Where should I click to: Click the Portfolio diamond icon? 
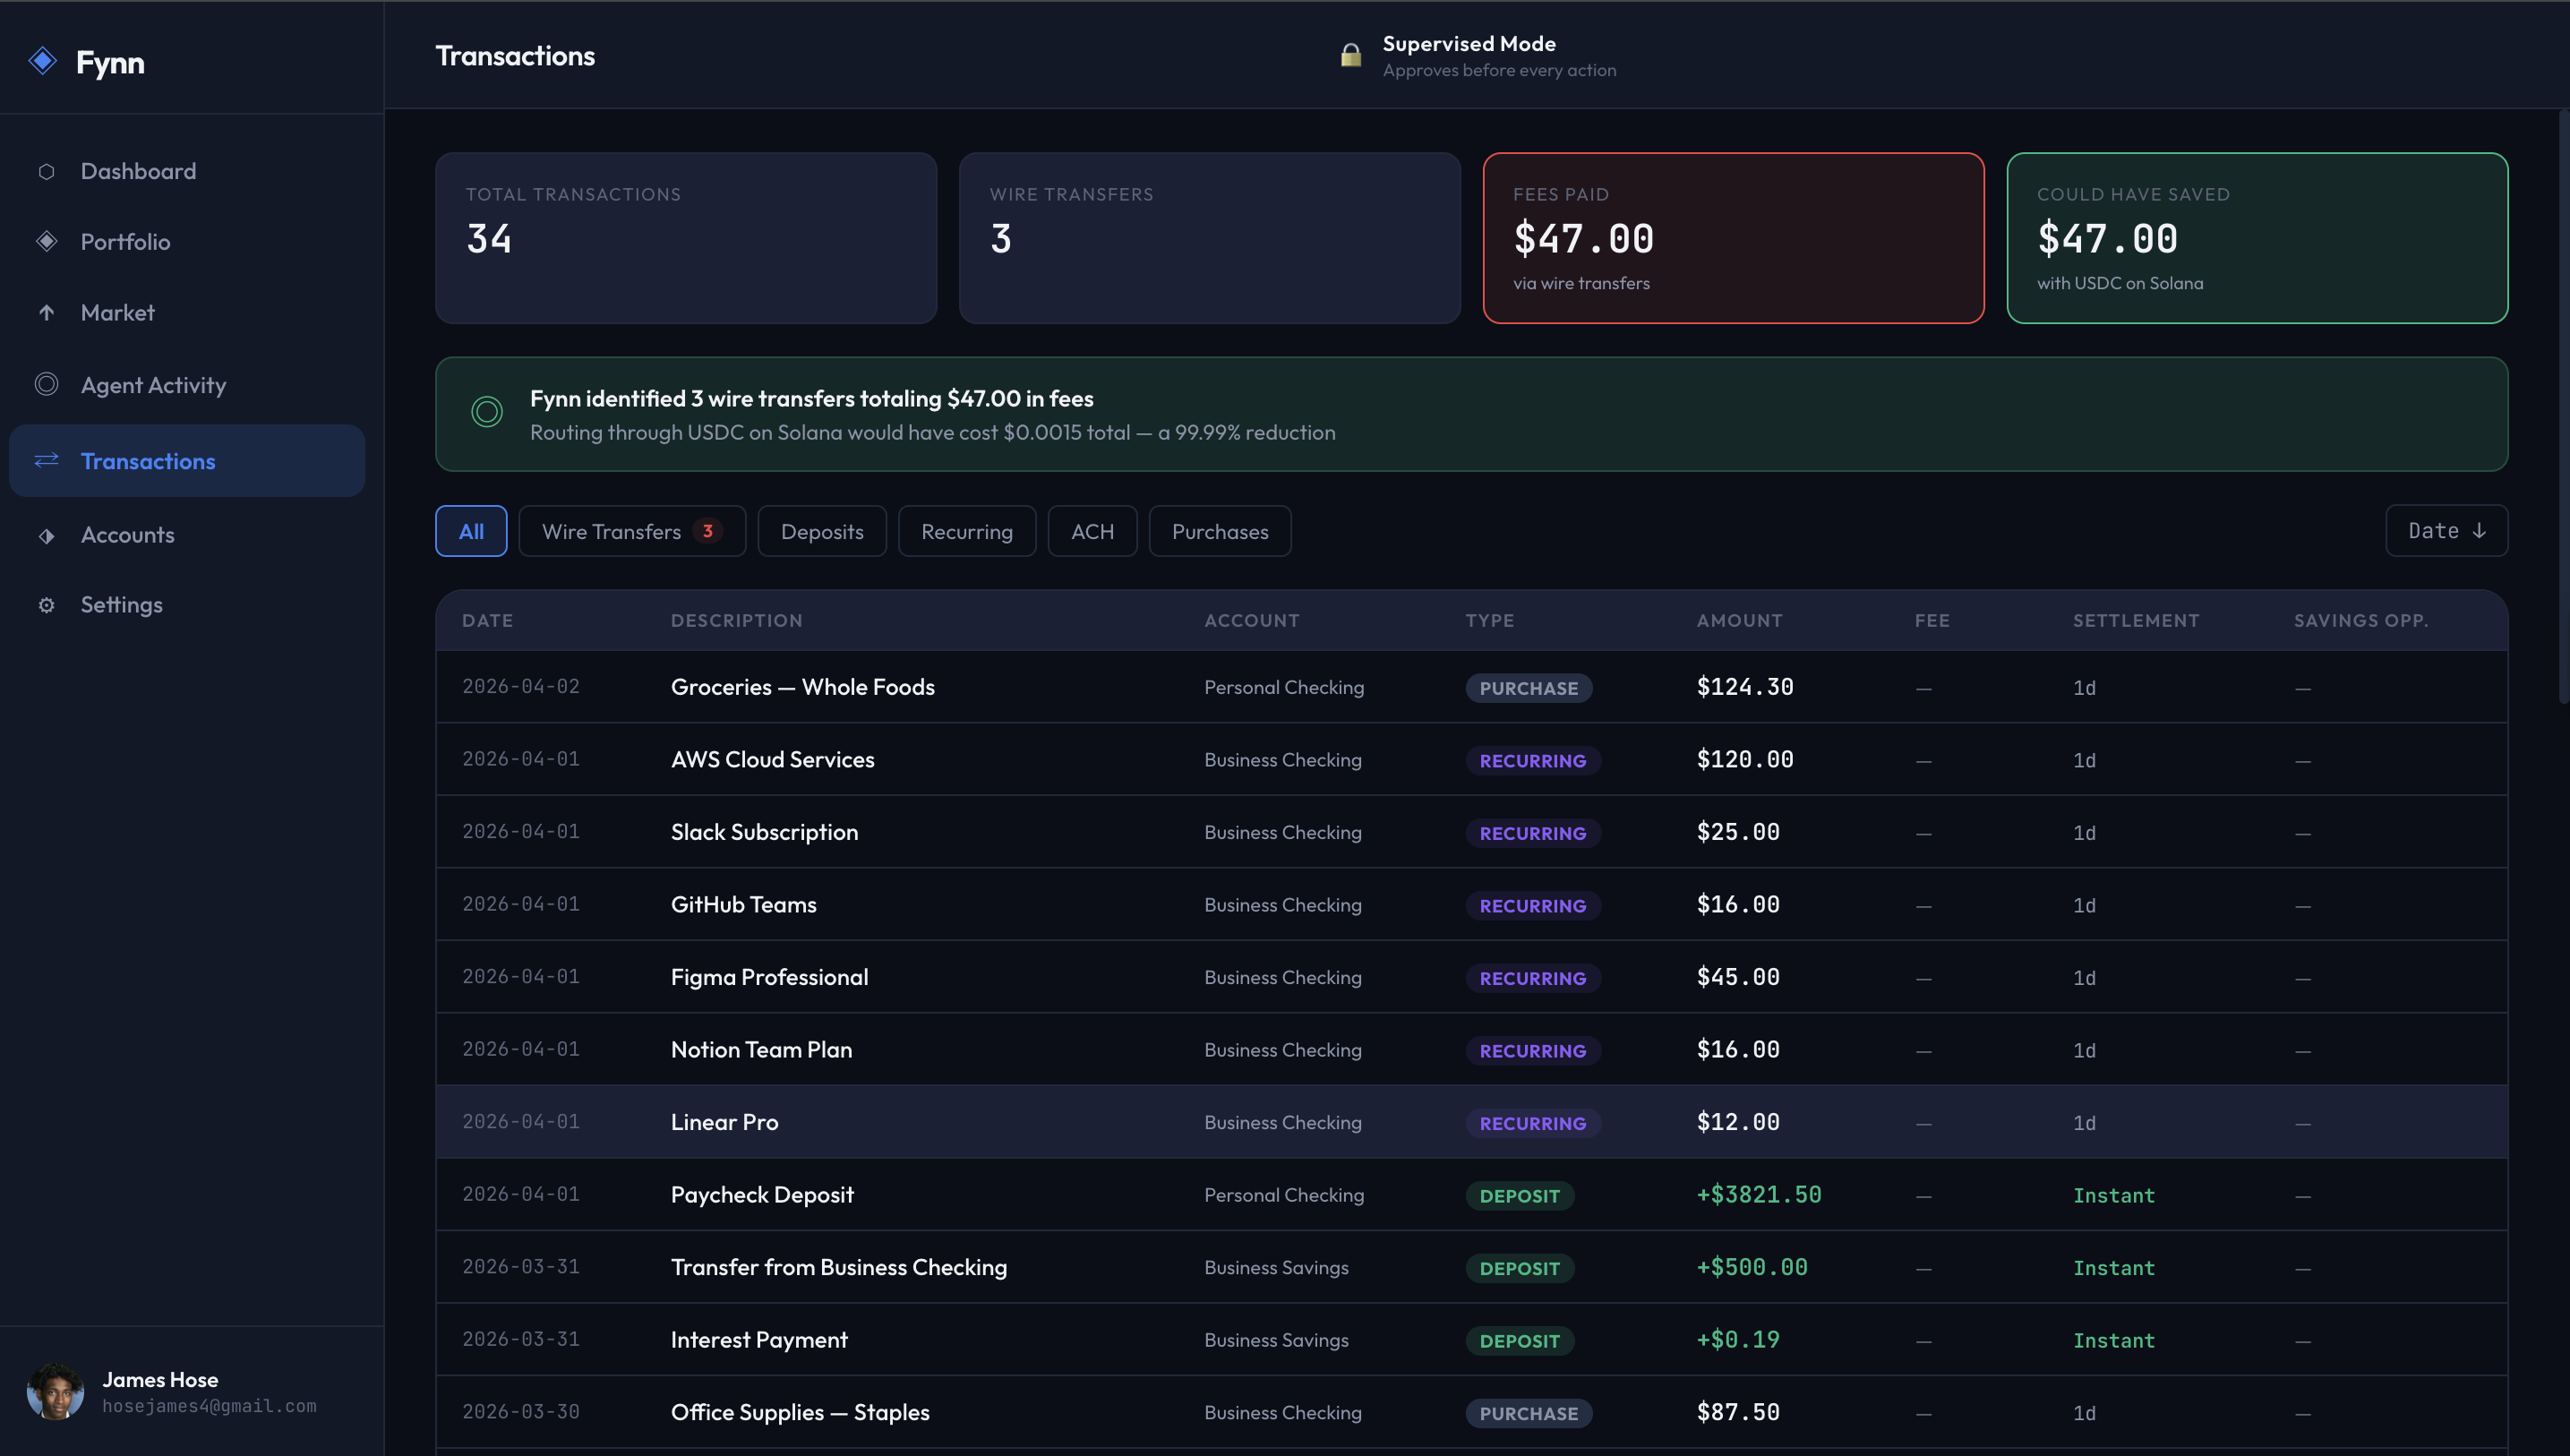pos(46,242)
